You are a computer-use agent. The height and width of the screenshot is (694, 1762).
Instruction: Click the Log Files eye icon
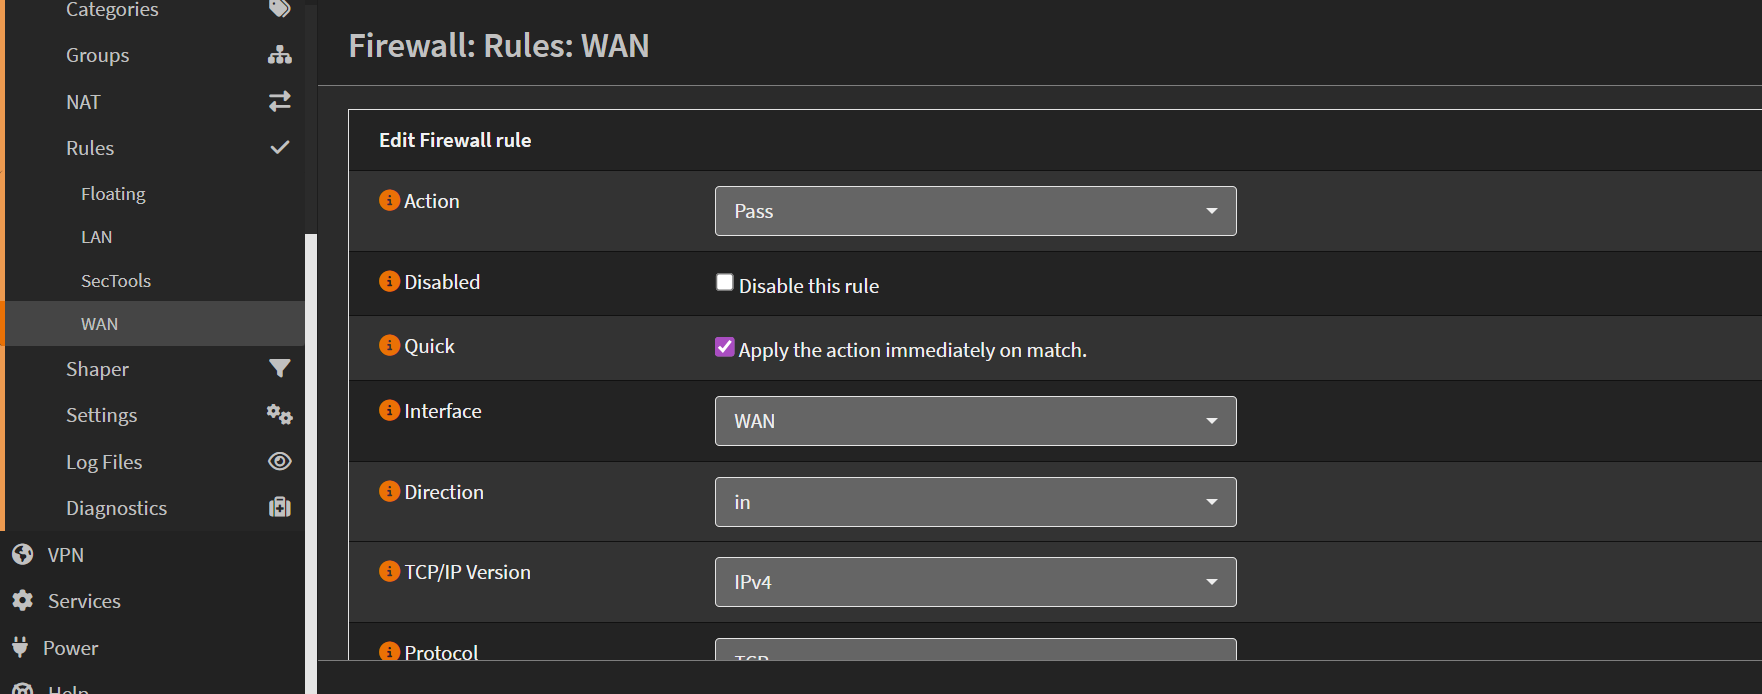tap(280, 461)
